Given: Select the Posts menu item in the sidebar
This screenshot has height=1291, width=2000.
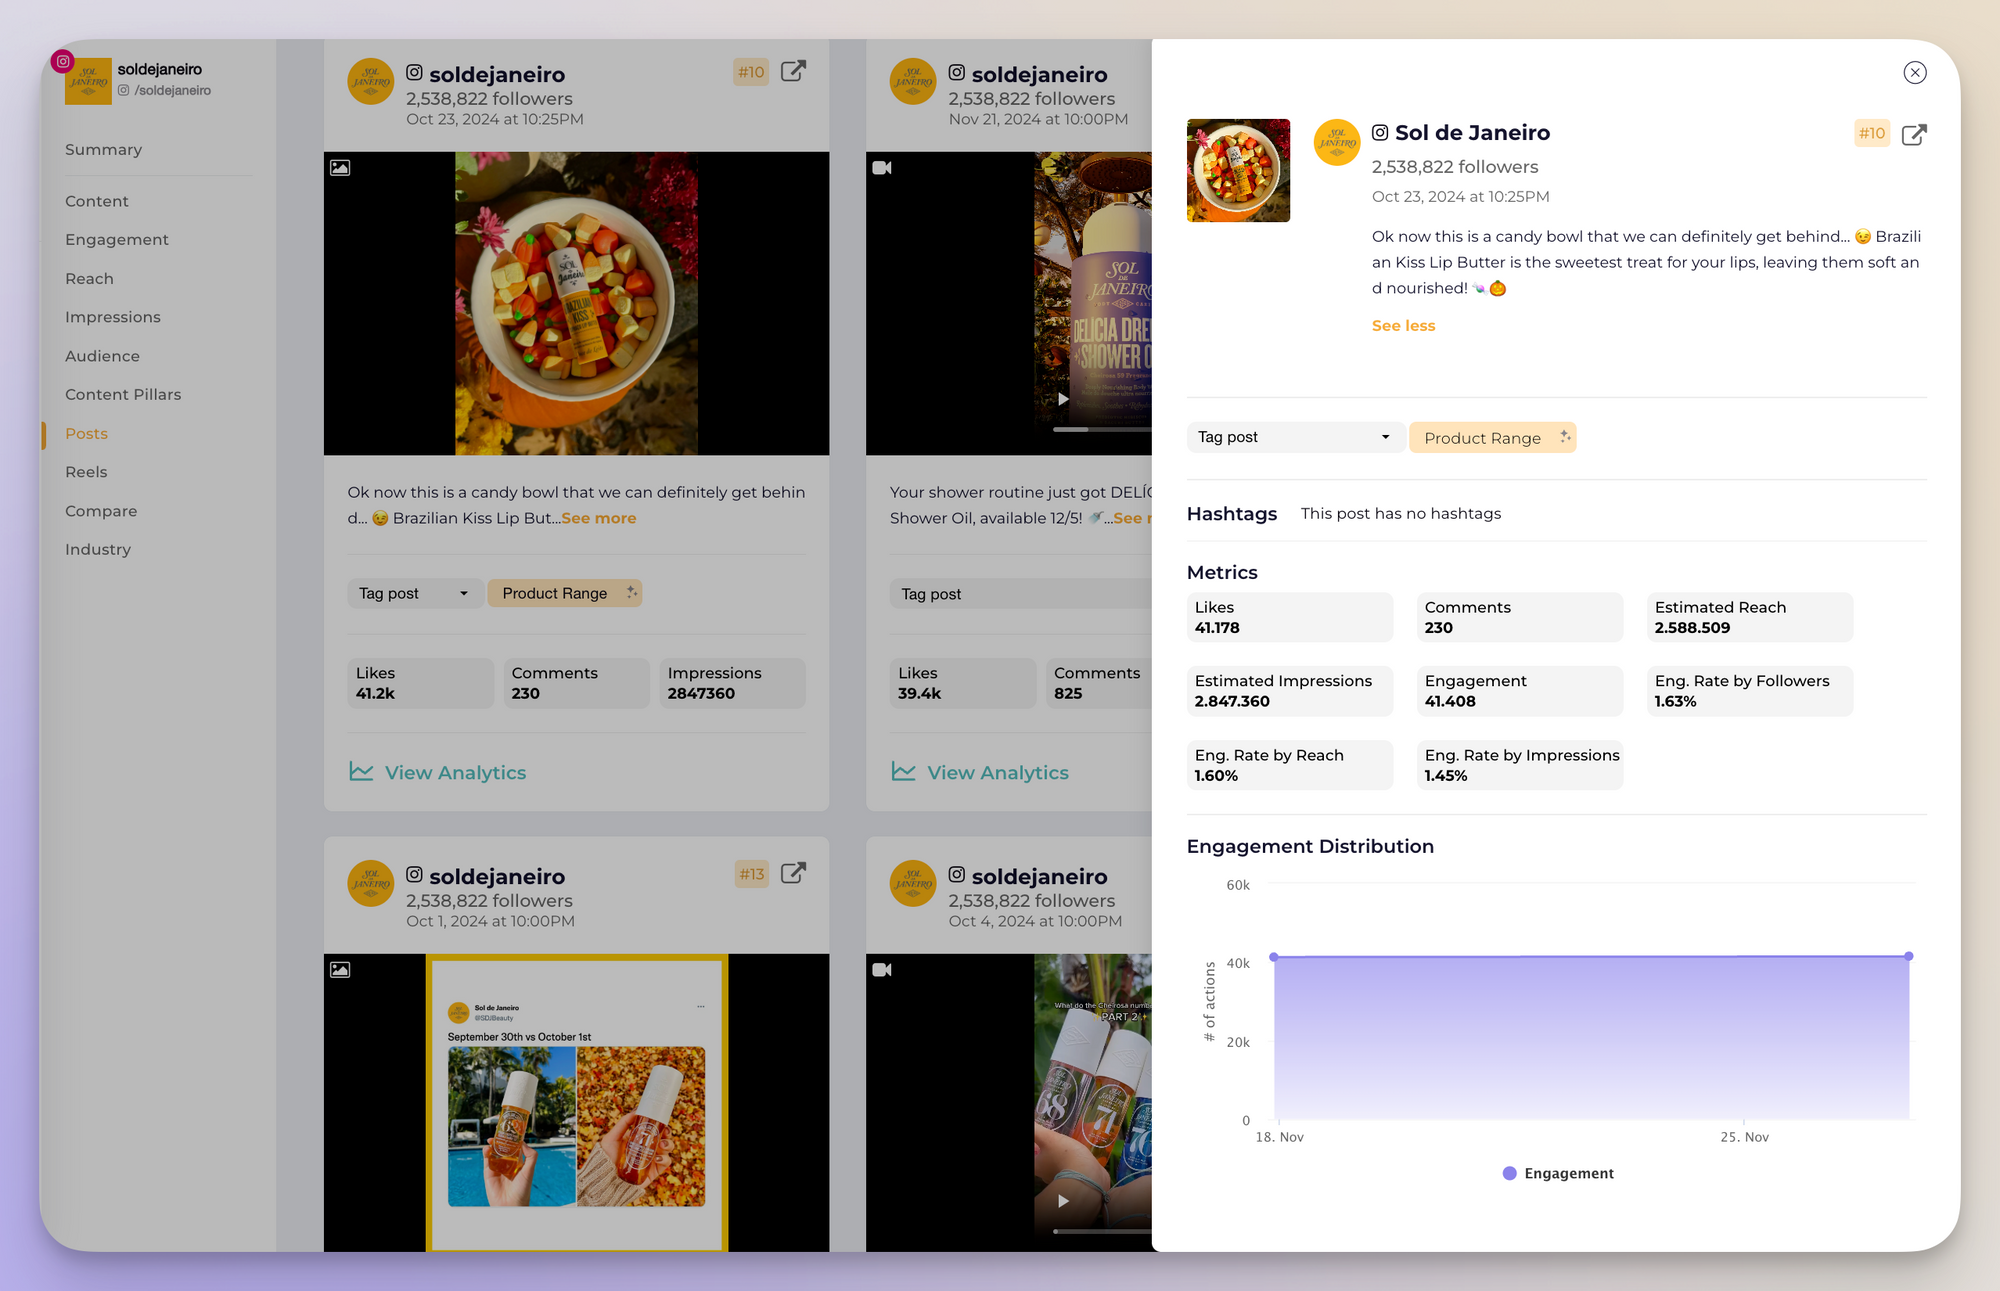Looking at the screenshot, I should pyautogui.click(x=86, y=433).
